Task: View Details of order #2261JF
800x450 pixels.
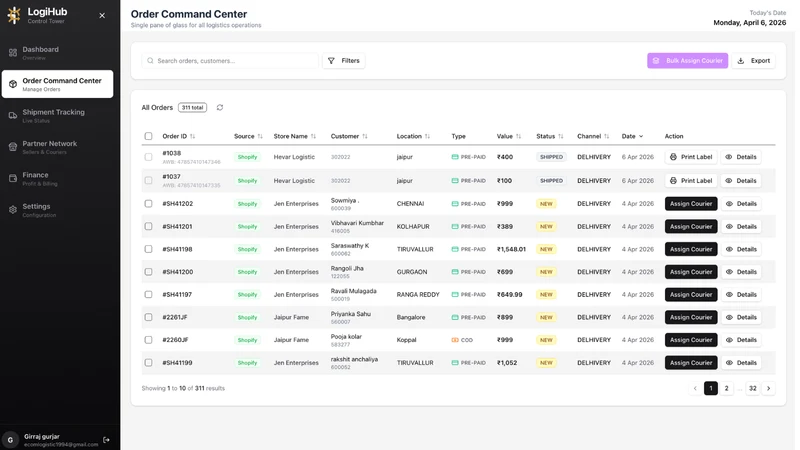Action: click(x=741, y=317)
